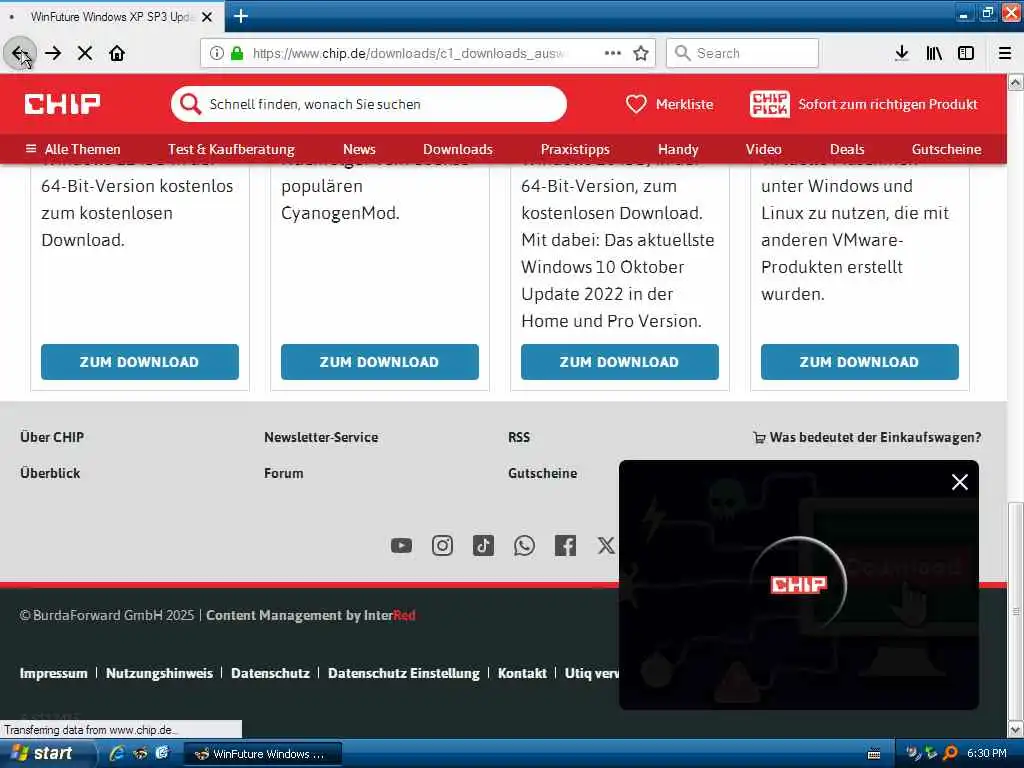
Task: Open the Überblick footer link
Action: tap(50, 473)
